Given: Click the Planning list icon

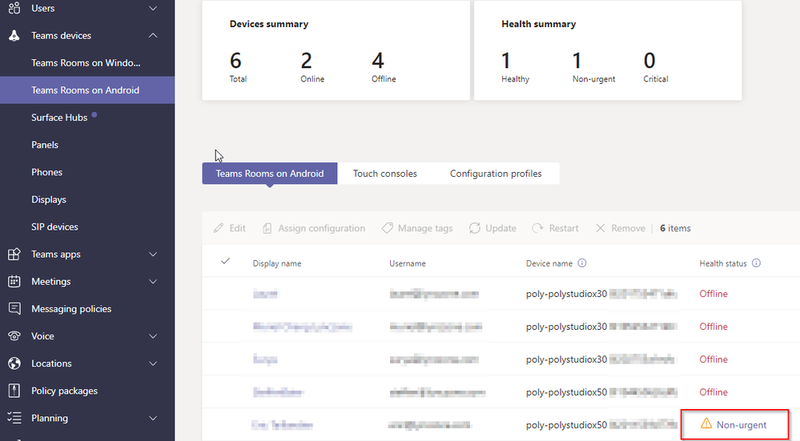Looking at the screenshot, I should [14, 418].
